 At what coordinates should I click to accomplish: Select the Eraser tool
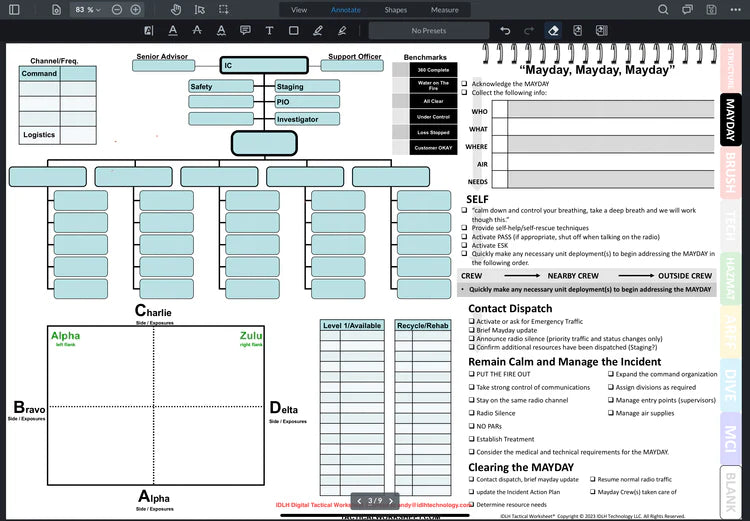553,31
